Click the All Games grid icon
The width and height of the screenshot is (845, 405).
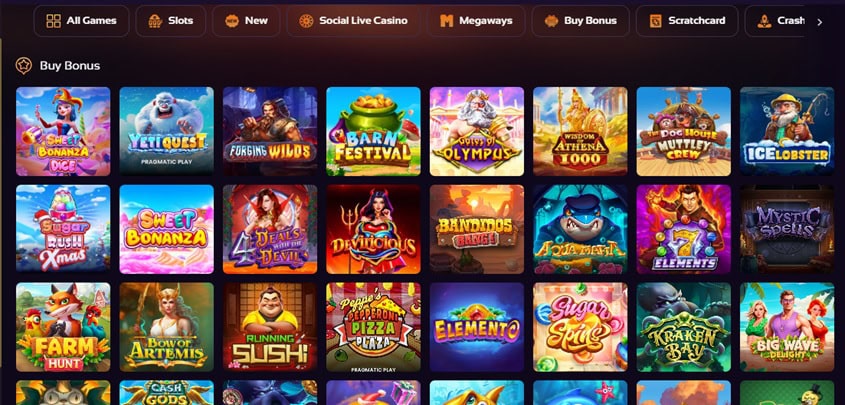[53, 21]
